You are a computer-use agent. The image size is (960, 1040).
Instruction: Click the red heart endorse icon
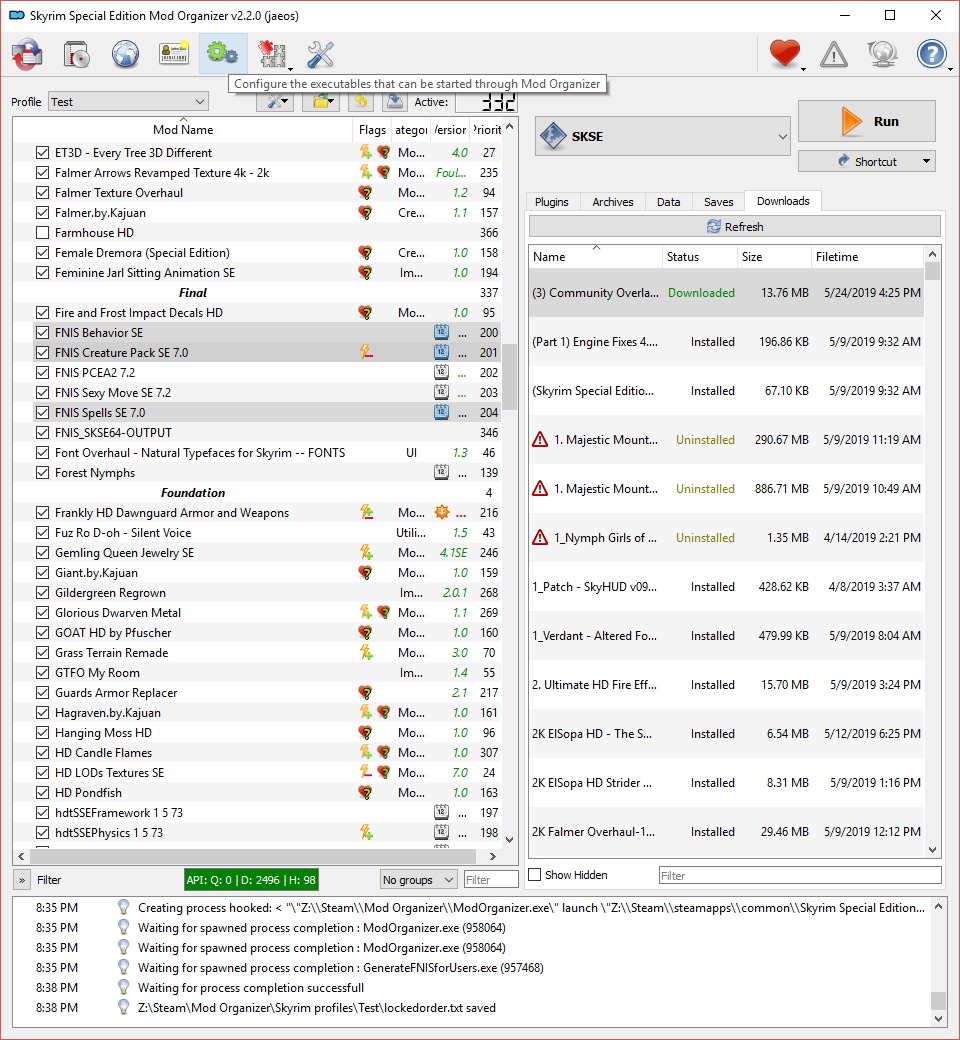pos(785,54)
